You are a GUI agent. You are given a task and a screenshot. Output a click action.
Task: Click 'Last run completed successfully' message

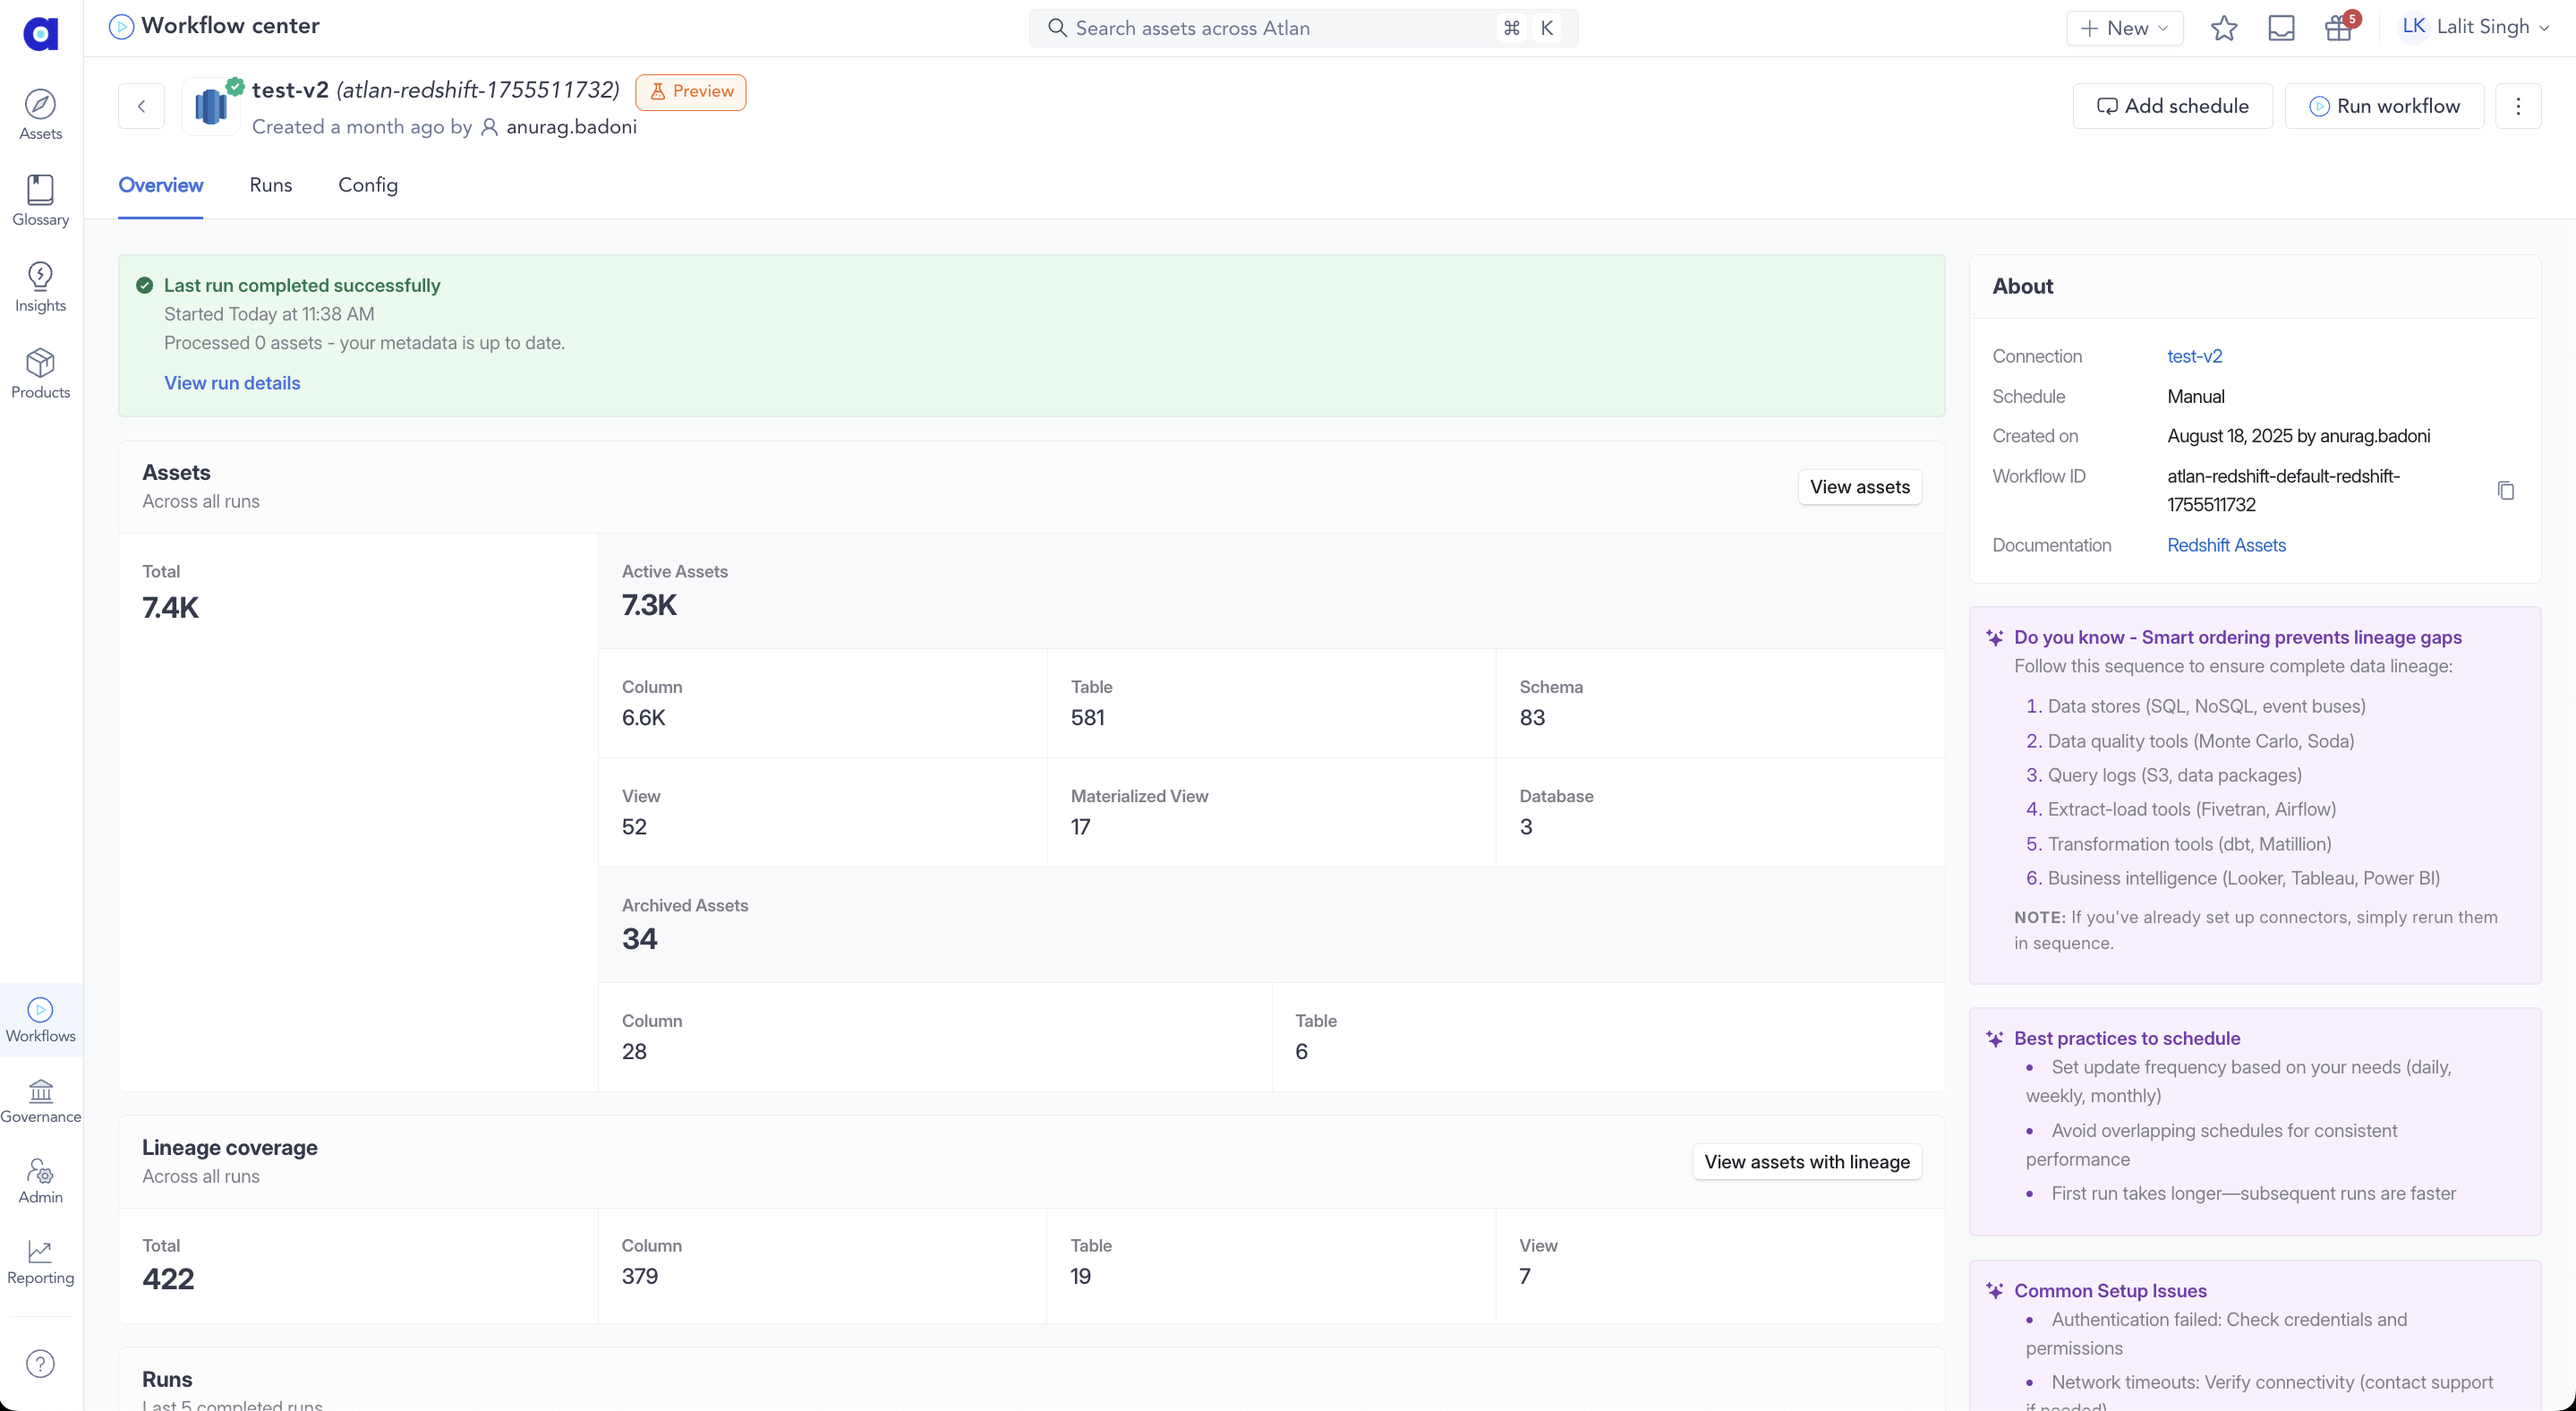(302, 286)
